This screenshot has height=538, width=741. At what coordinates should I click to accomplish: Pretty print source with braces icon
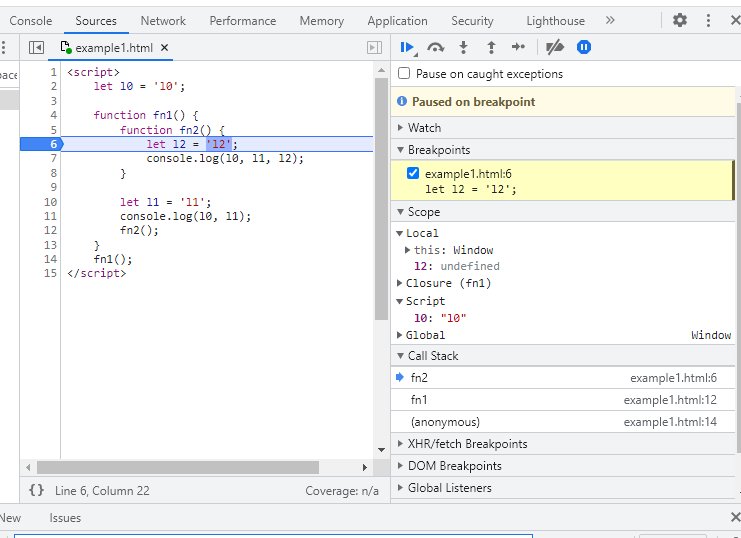(x=36, y=490)
